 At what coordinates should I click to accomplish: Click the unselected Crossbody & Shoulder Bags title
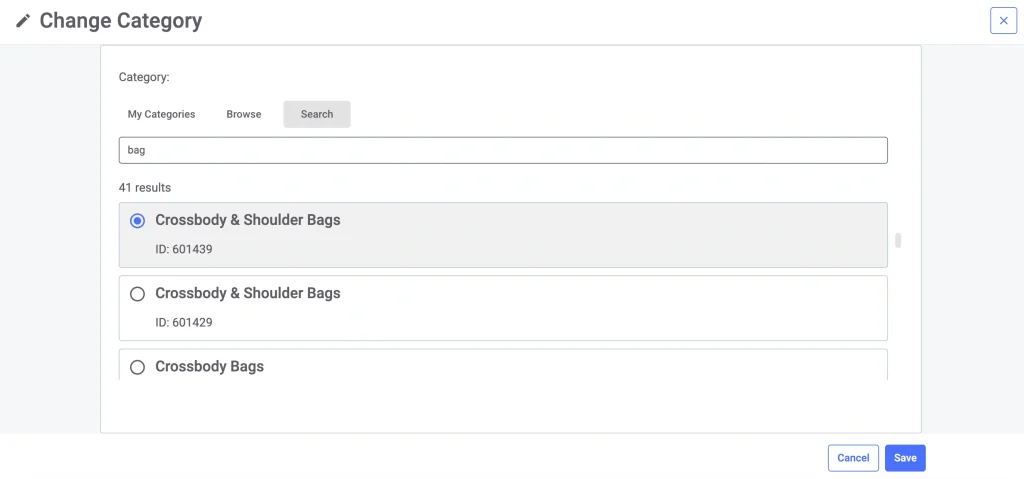pyautogui.click(x=248, y=294)
